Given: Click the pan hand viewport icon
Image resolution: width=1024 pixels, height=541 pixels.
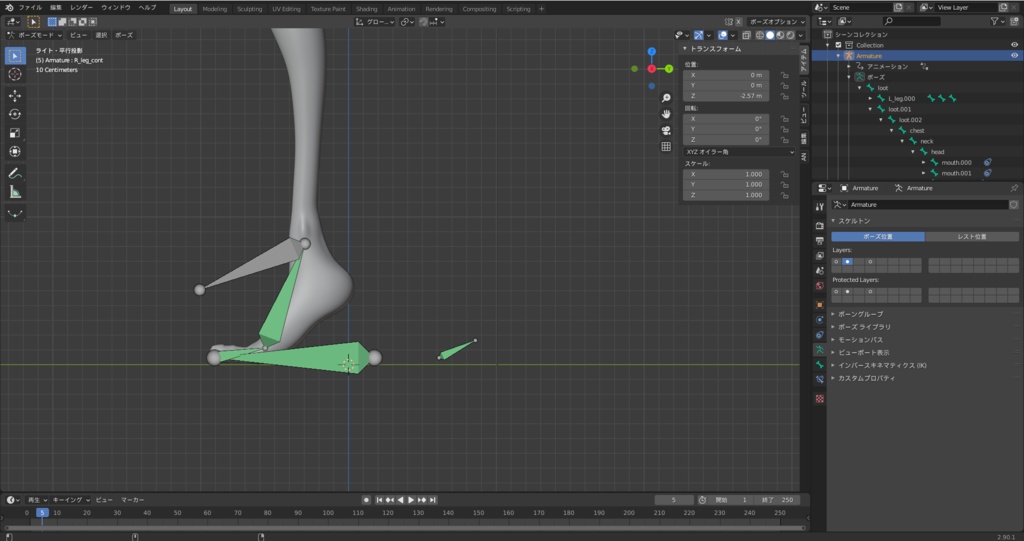Looking at the screenshot, I should (x=665, y=114).
